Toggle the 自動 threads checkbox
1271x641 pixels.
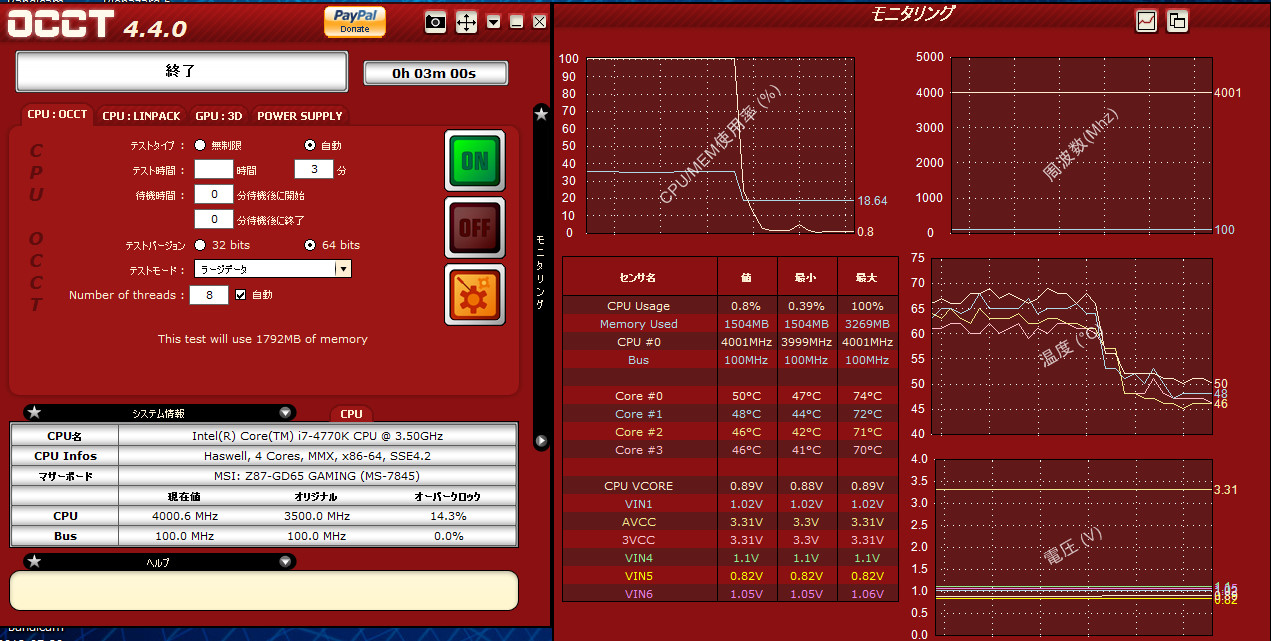(240, 295)
